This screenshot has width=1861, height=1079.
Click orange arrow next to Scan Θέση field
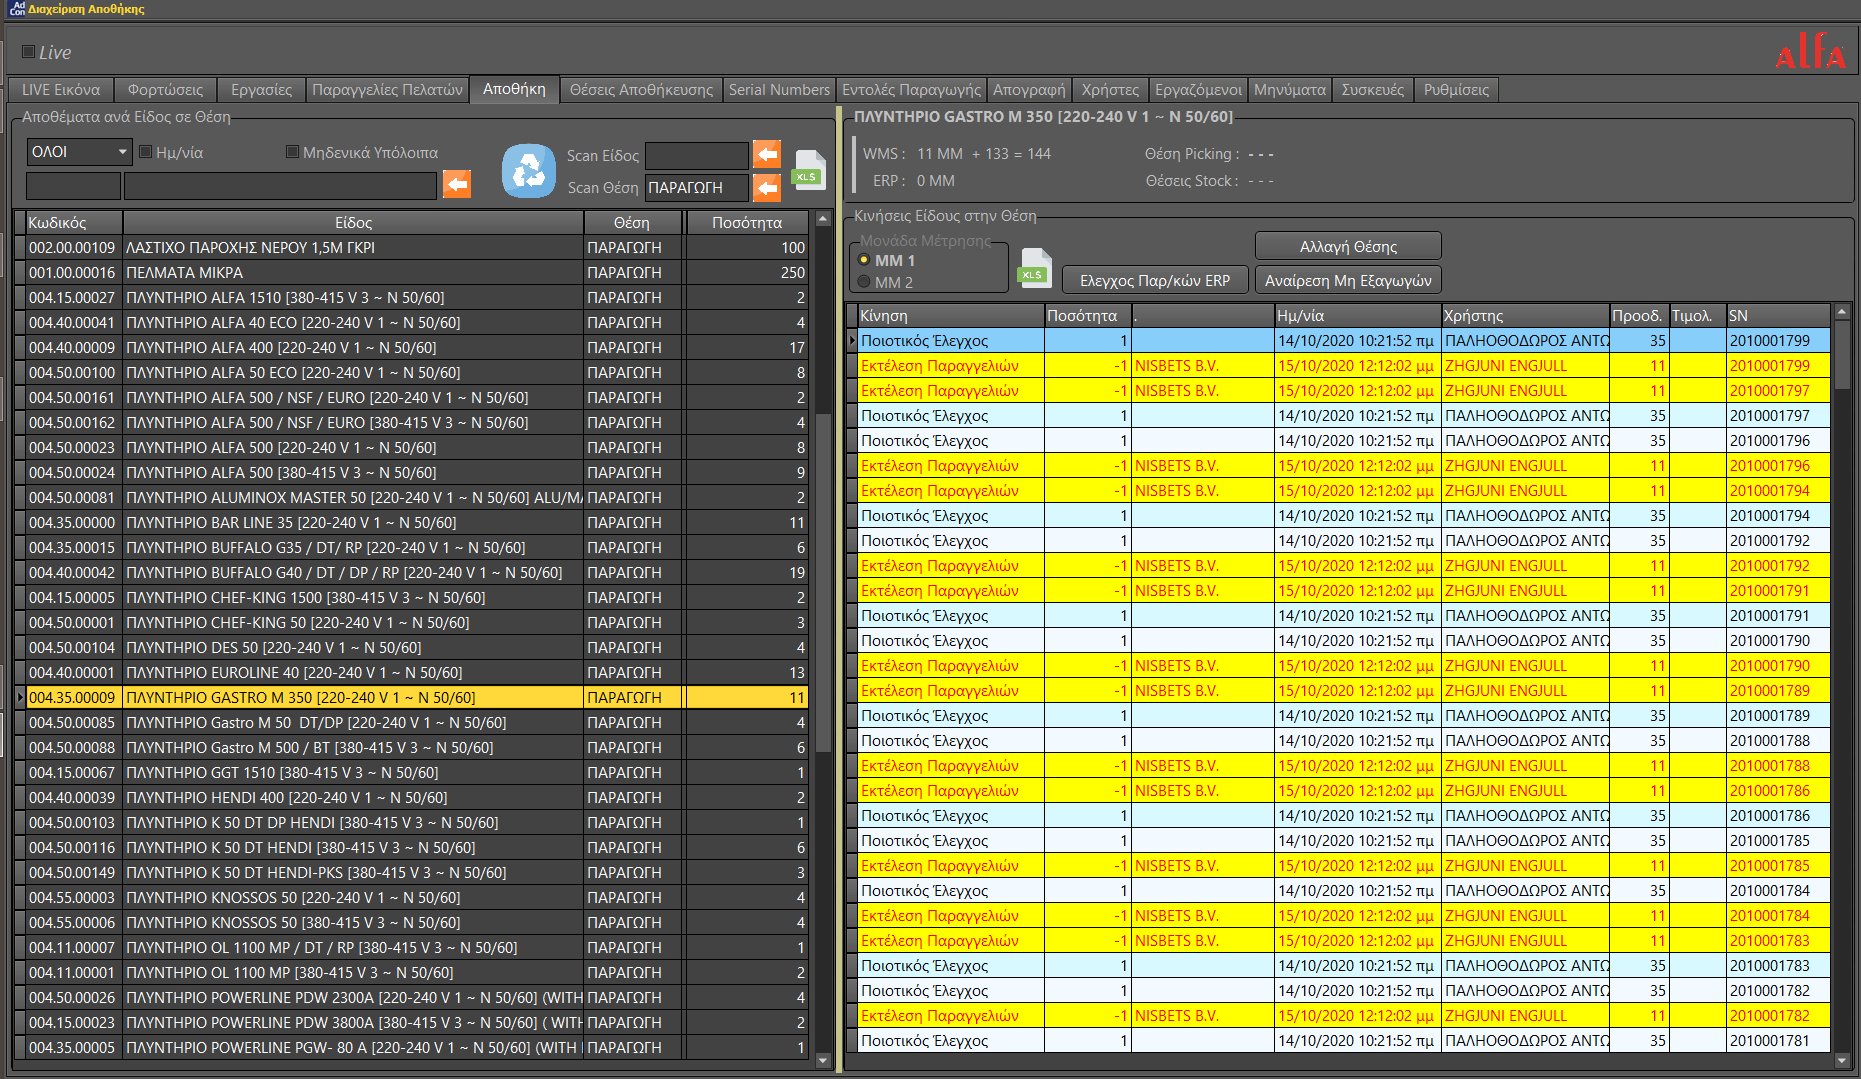(x=767, y=187)
